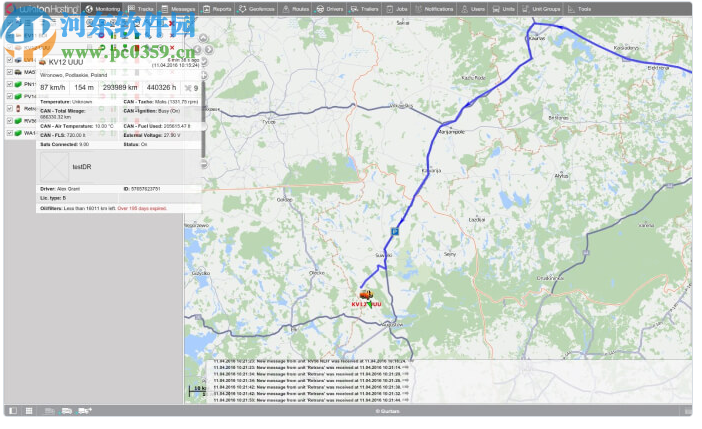
Task: Open the © Gurtam link
Action: (x=387, y=411)
